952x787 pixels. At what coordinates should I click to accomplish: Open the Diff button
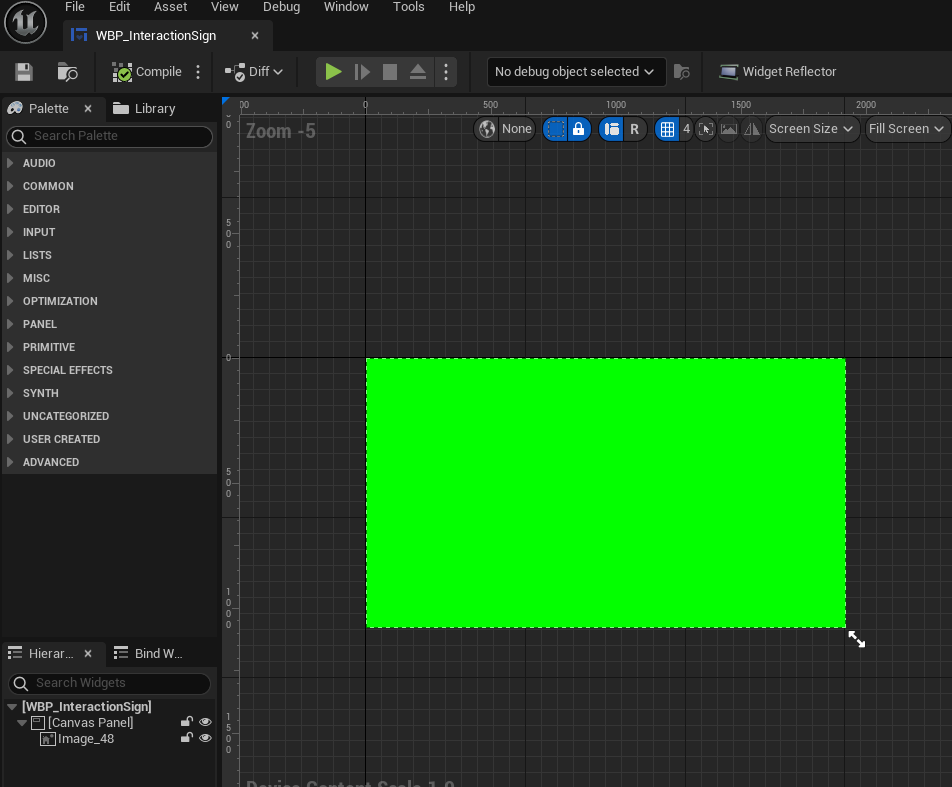pyautogui.click(x=255, y=72)
